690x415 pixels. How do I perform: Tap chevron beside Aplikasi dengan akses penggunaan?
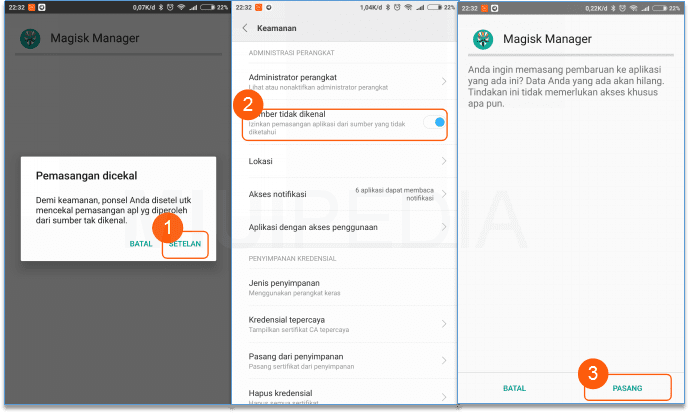[444, 227]
